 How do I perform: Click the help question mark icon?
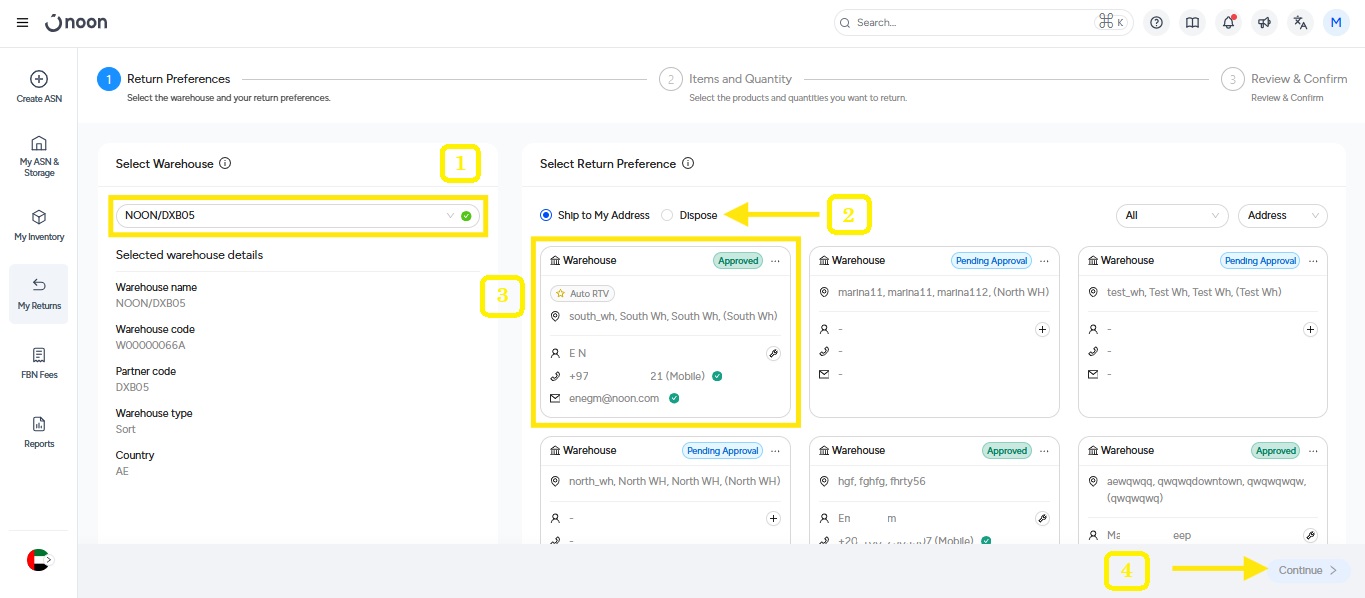point(1156,22)
